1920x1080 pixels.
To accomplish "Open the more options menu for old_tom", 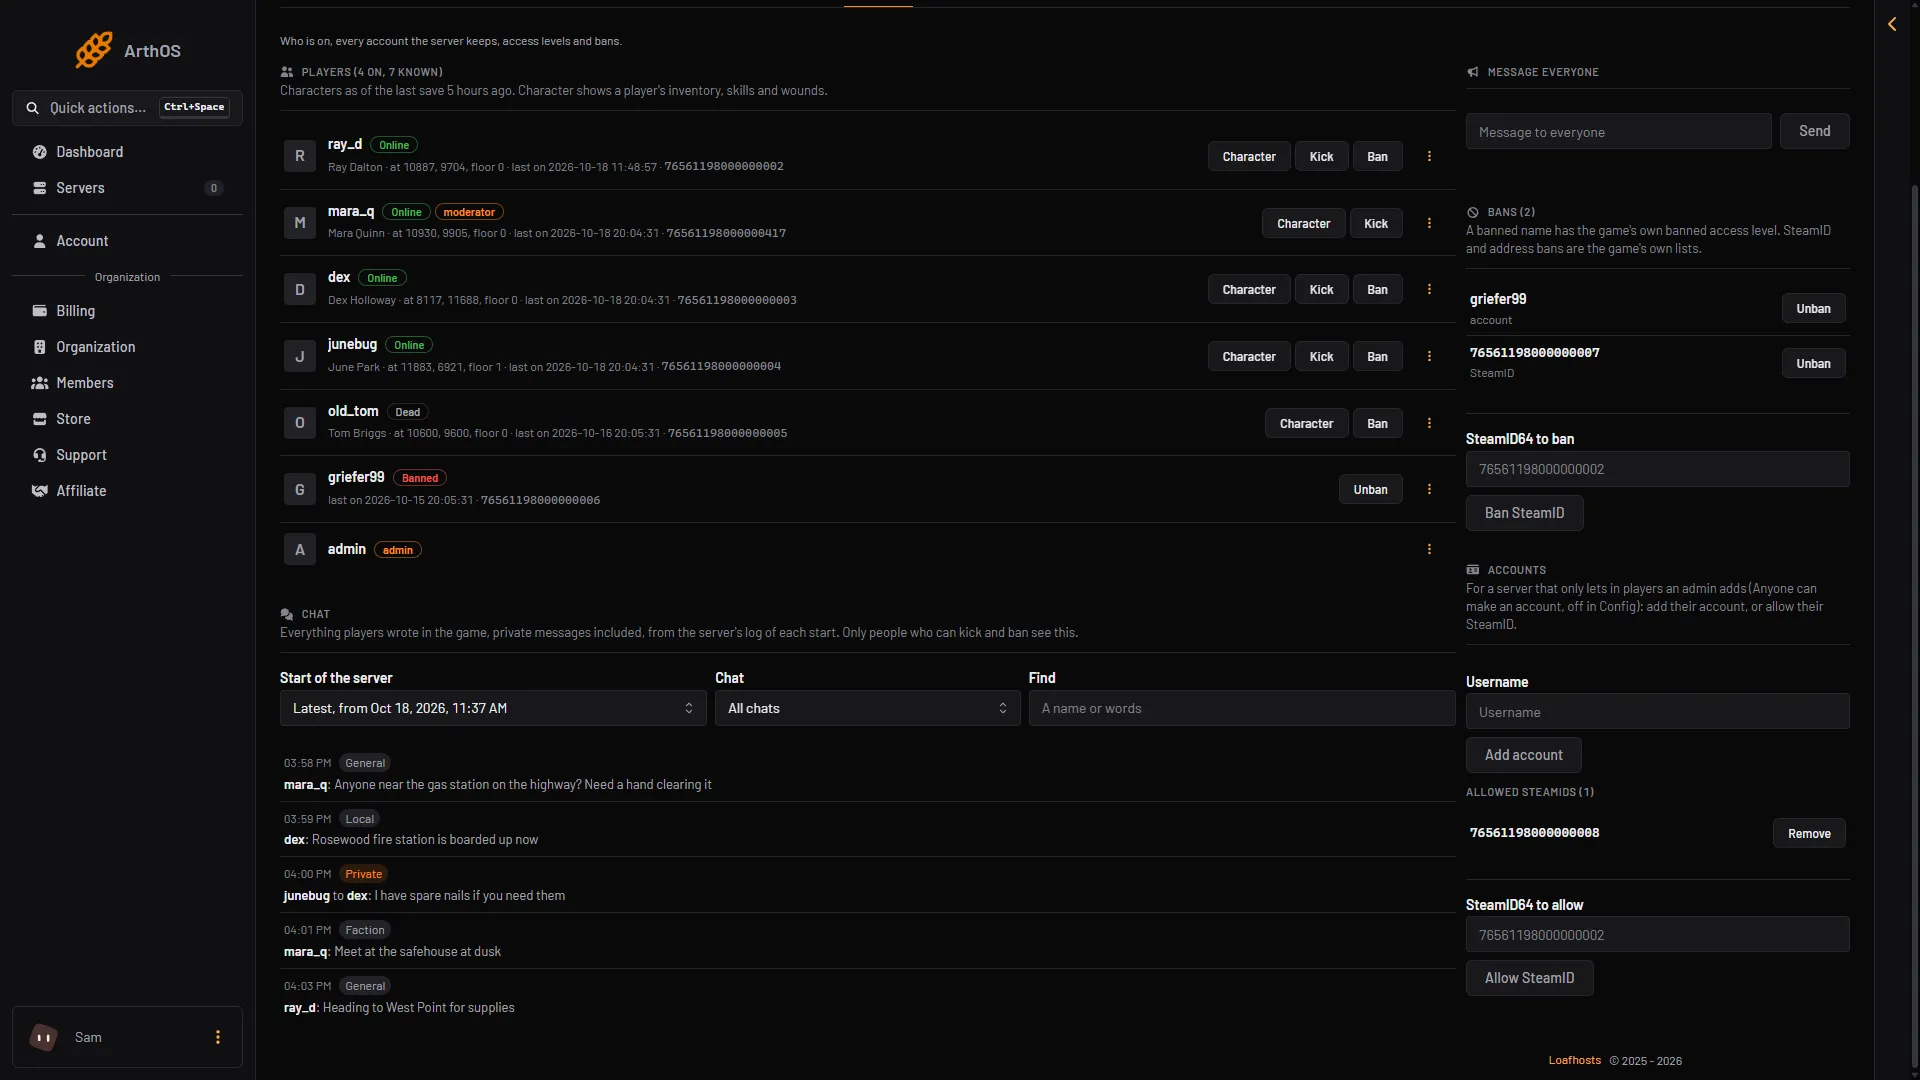I will pyautogui.click(x=1429, y=424).
